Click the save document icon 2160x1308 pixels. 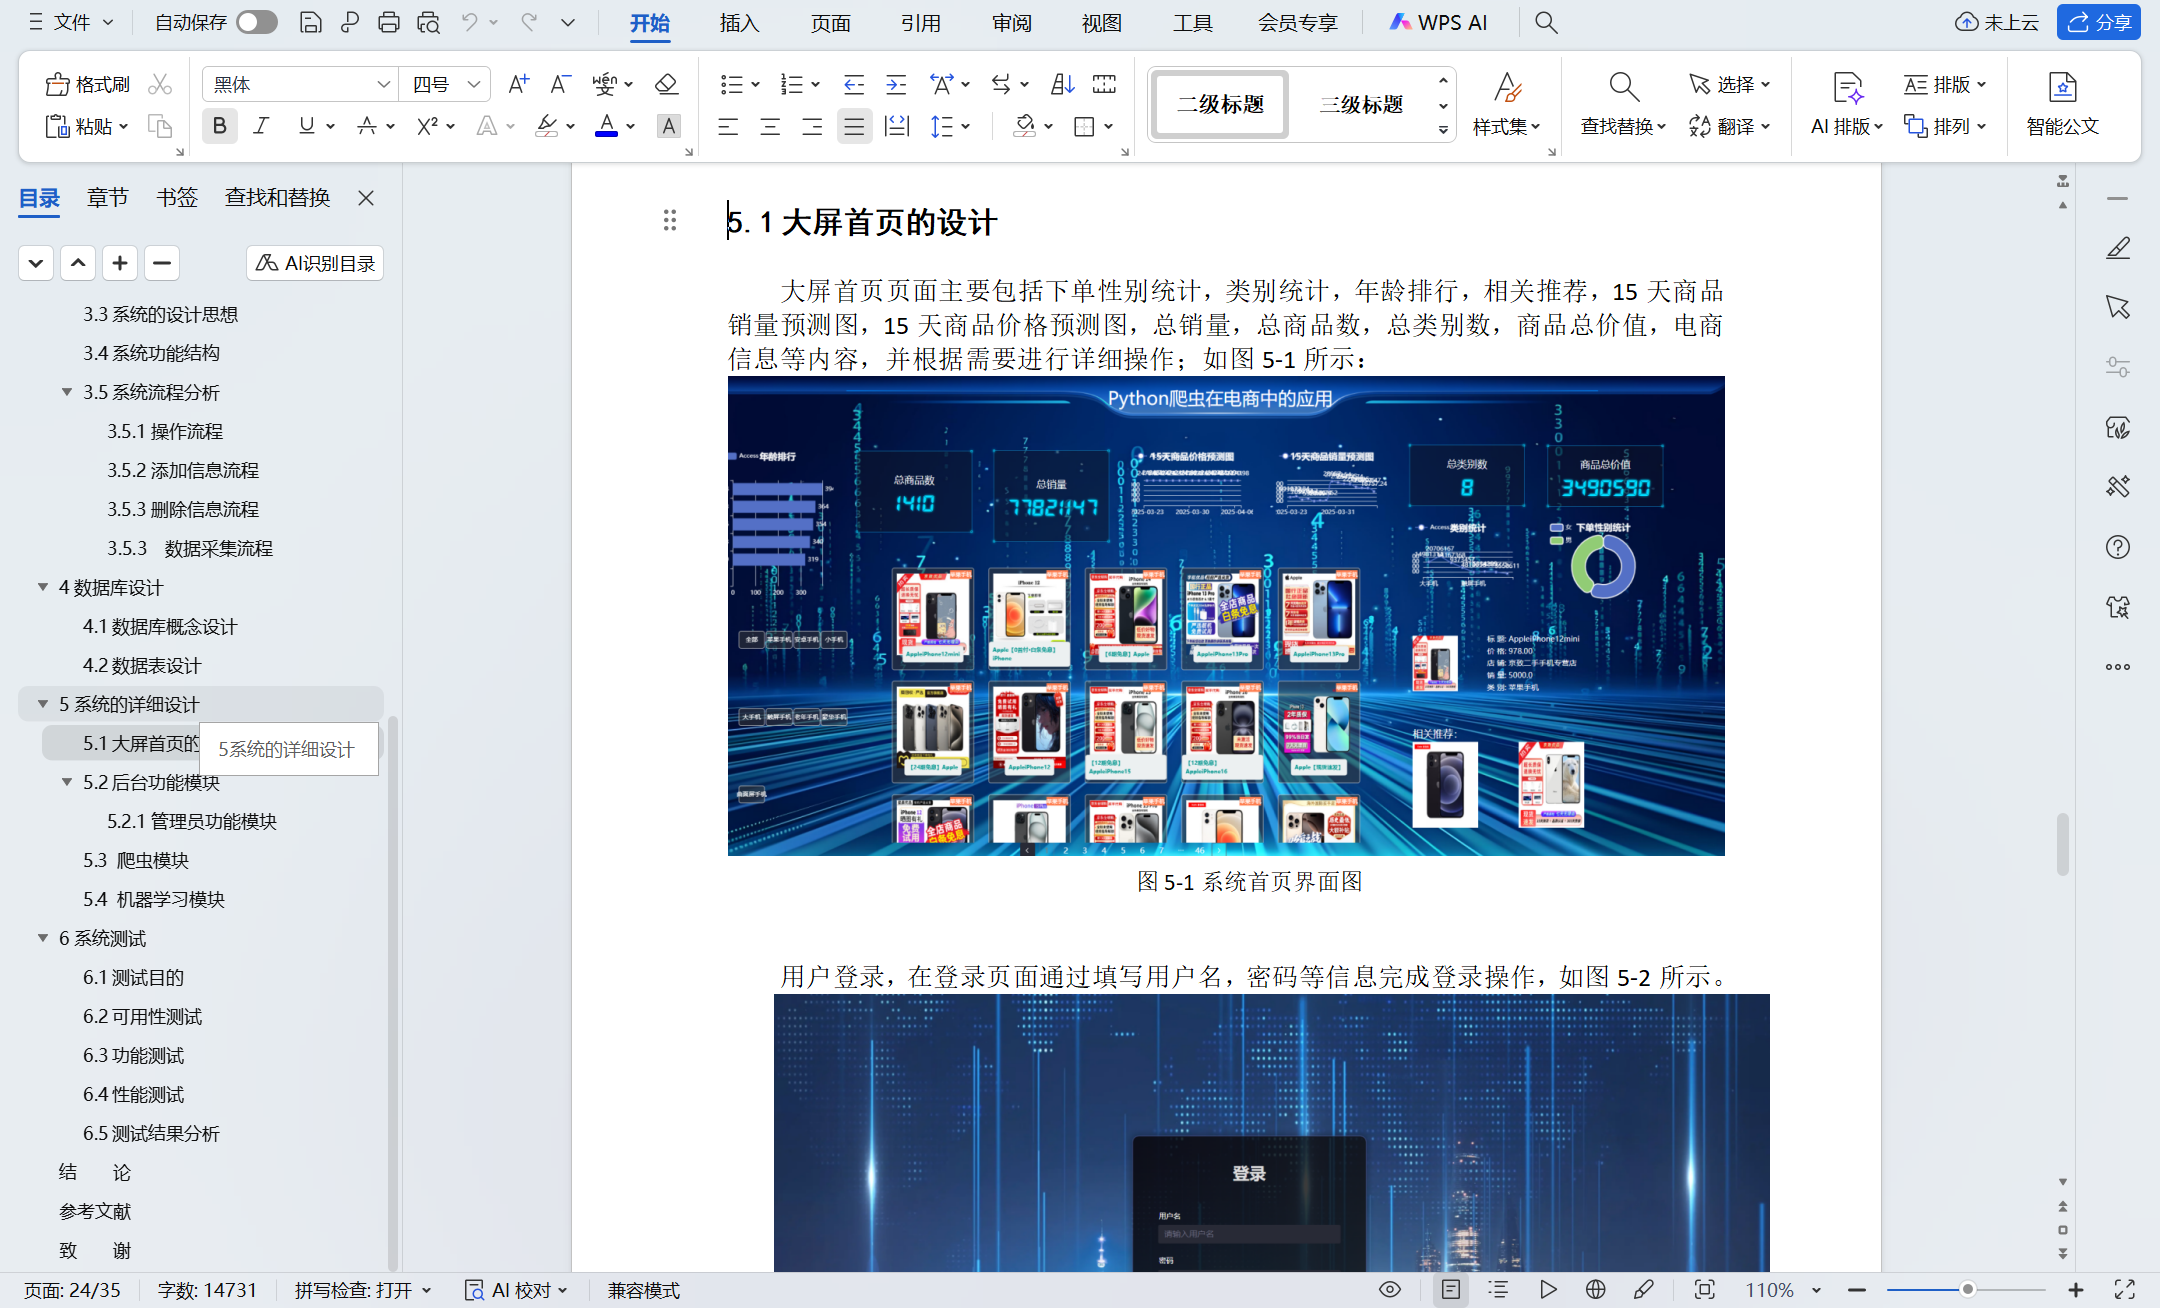(x=311, y=22)
